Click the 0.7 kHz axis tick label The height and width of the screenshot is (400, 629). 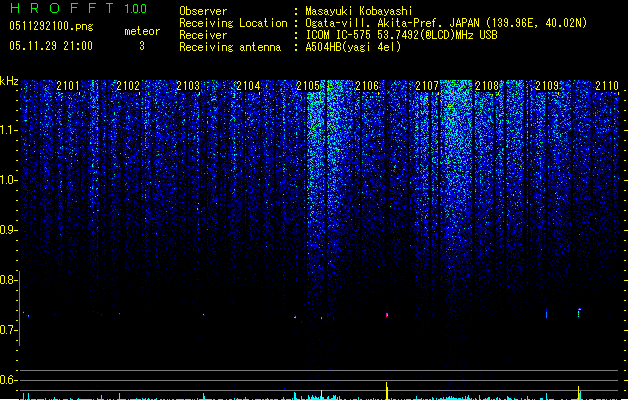point(8,330)
